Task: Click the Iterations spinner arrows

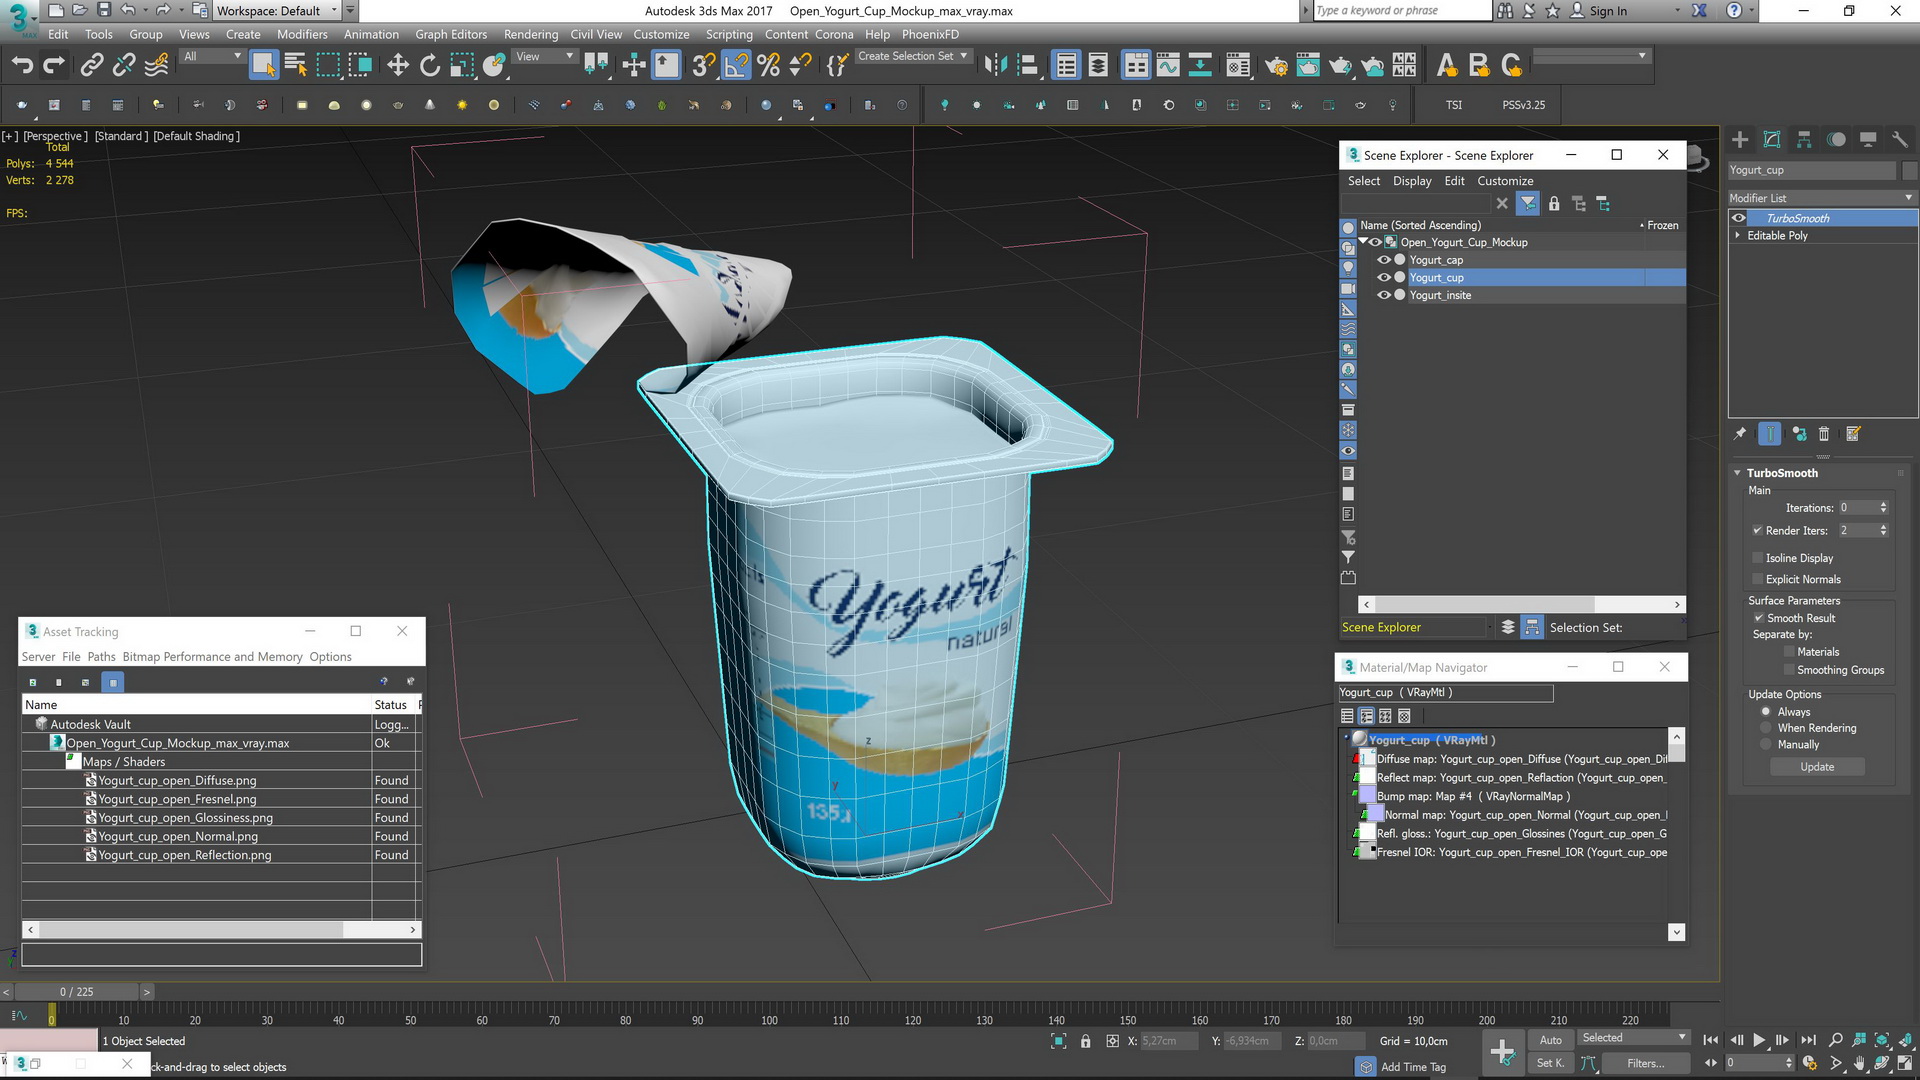Action: pos(1883,508)
